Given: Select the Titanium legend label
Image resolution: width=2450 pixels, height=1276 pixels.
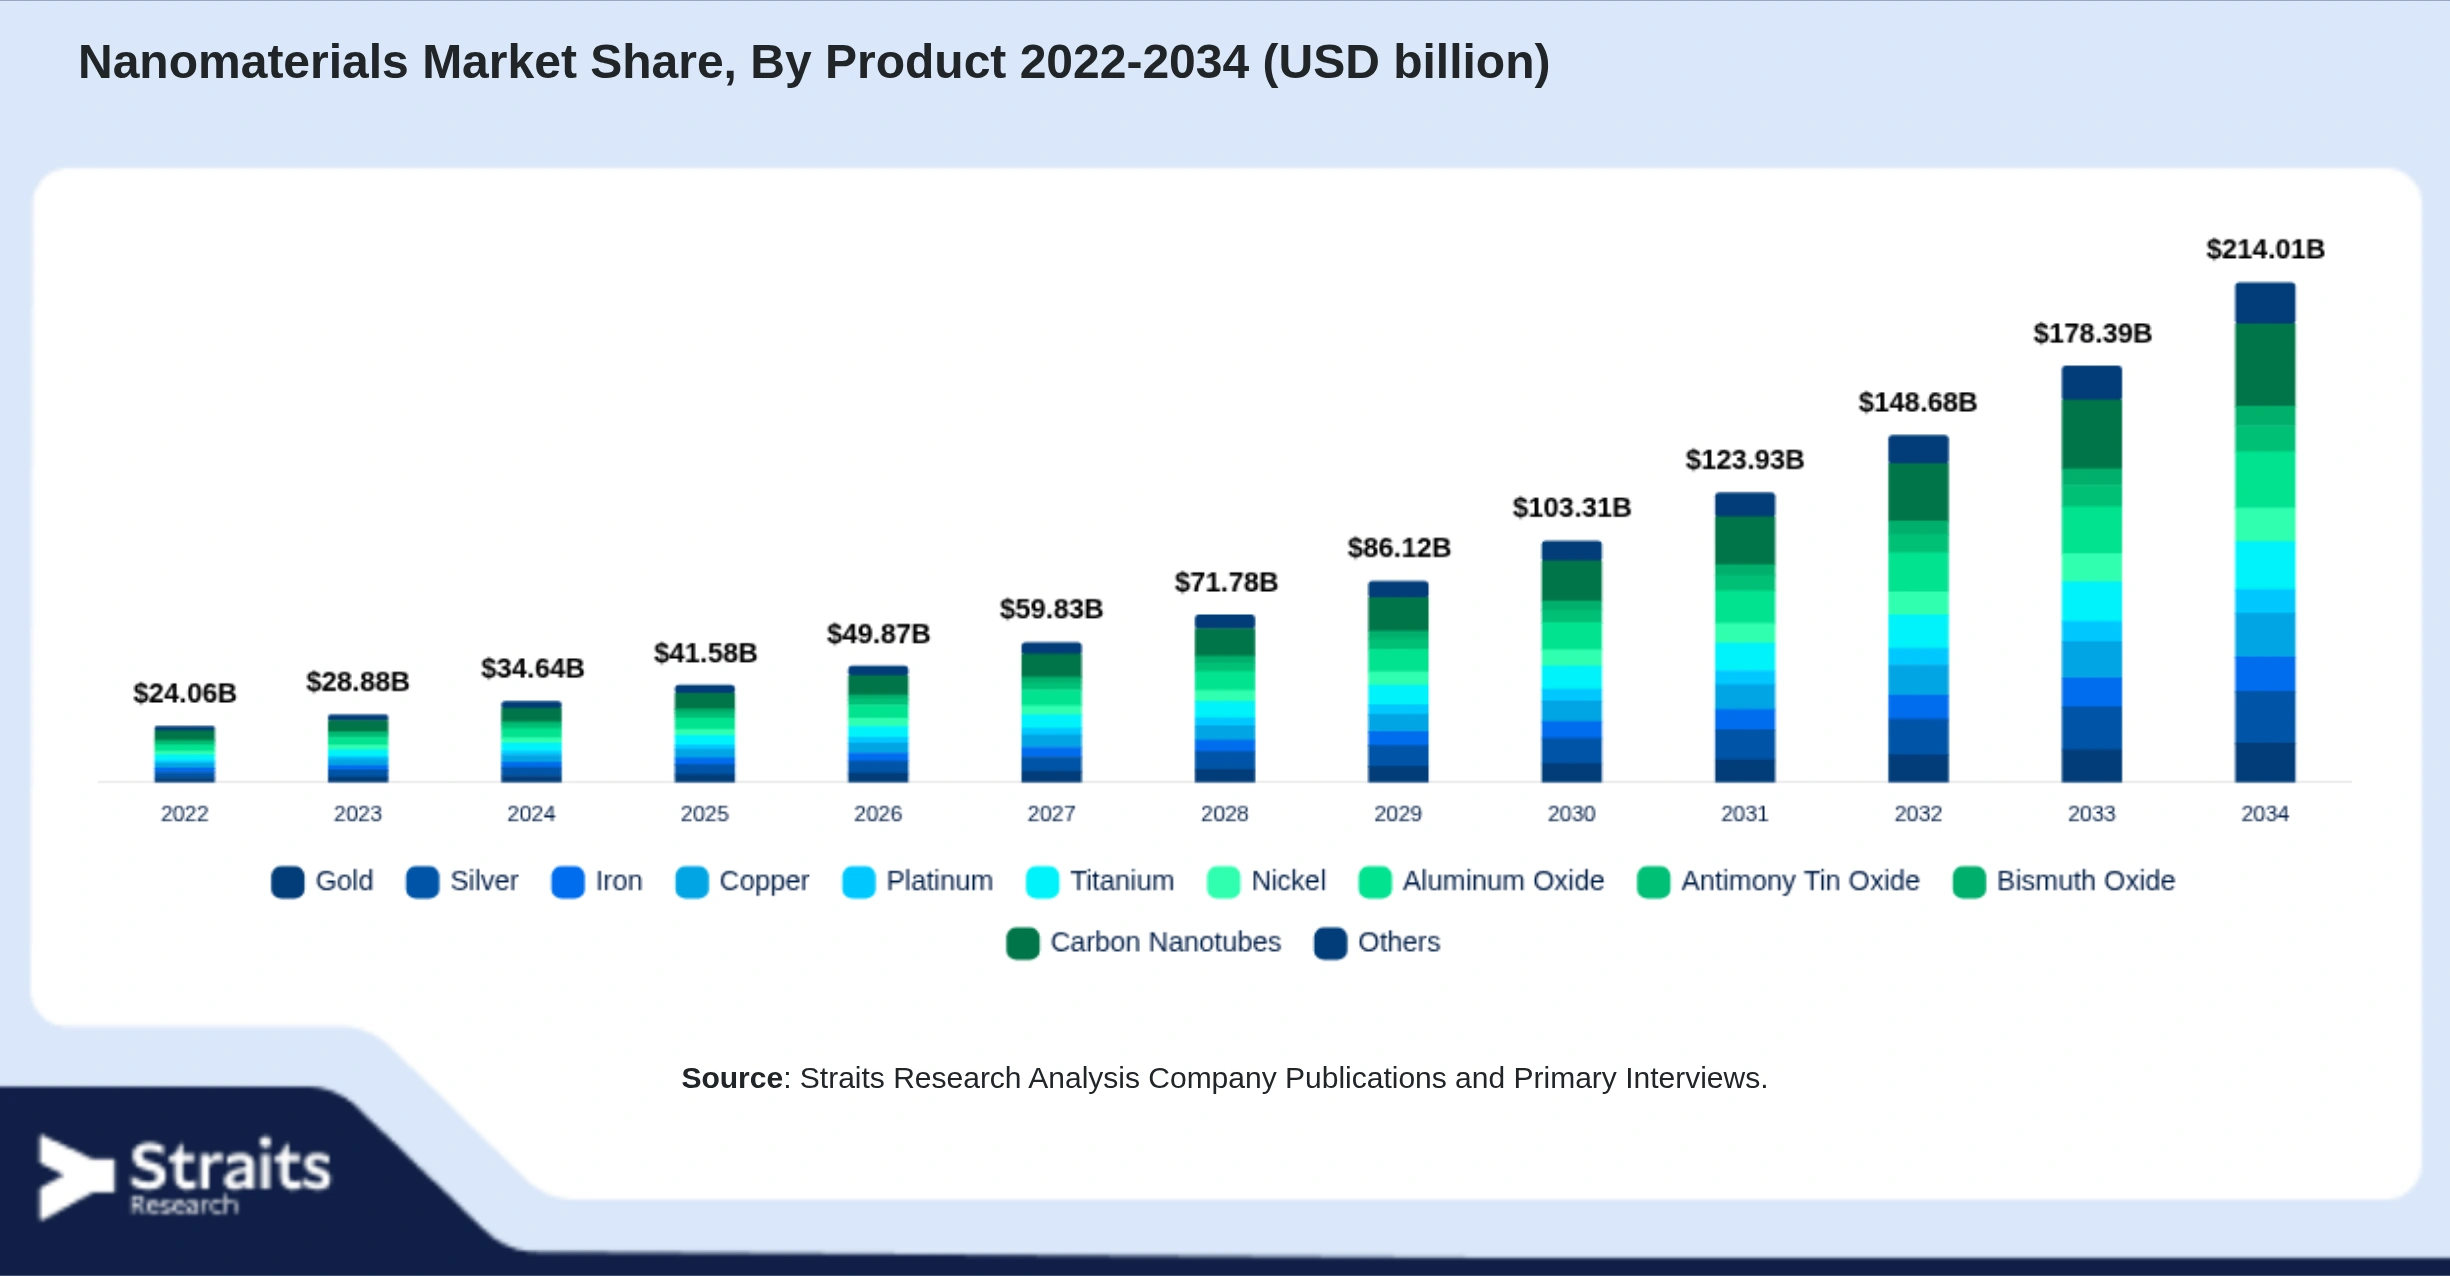Looking at the screenshot, I should [1122, 881].
